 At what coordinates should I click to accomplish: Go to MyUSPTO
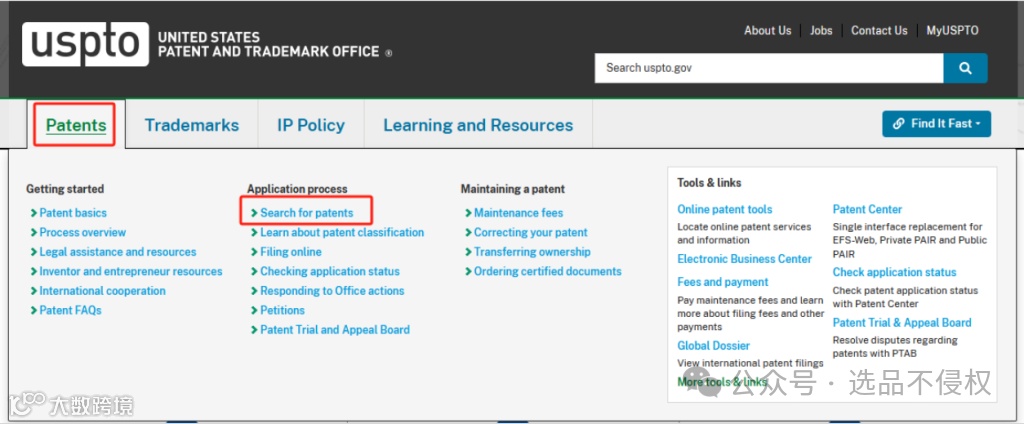[x=952, y=31]
